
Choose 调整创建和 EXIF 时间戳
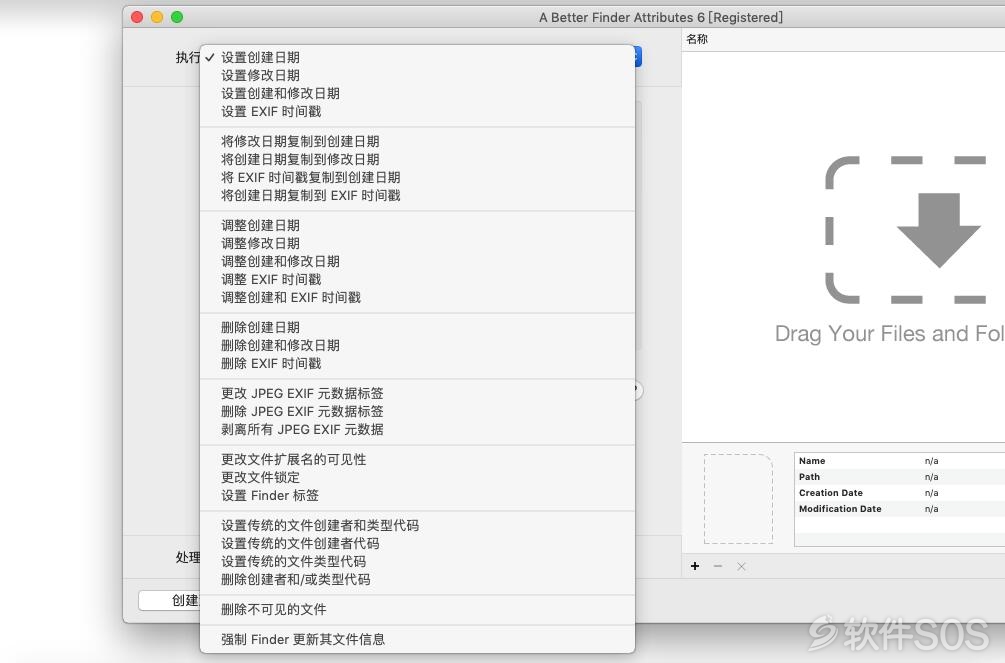tap(417, 297)
